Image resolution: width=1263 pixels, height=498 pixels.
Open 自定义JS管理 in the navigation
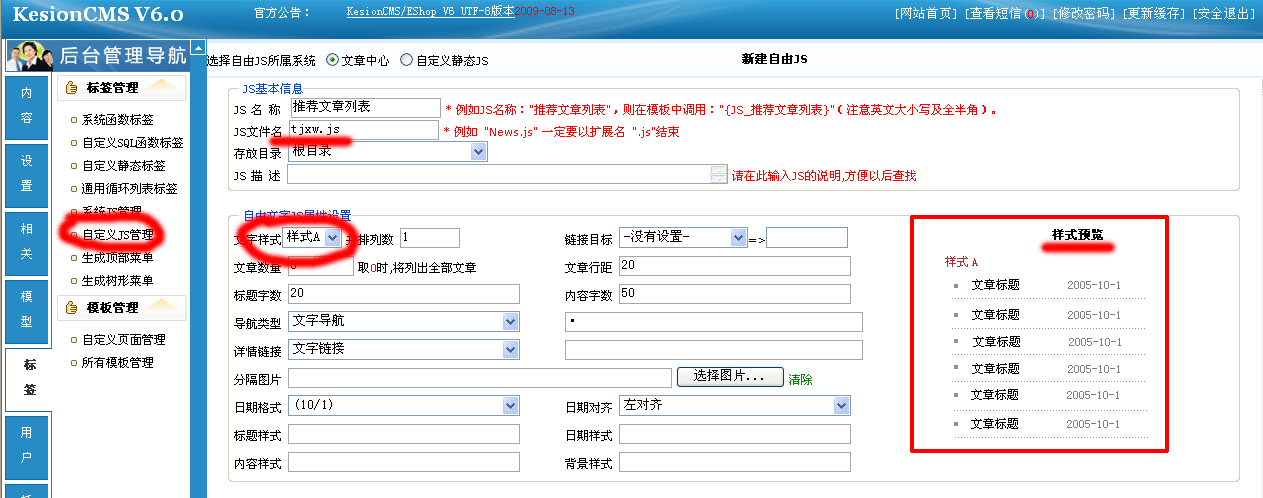118,235
